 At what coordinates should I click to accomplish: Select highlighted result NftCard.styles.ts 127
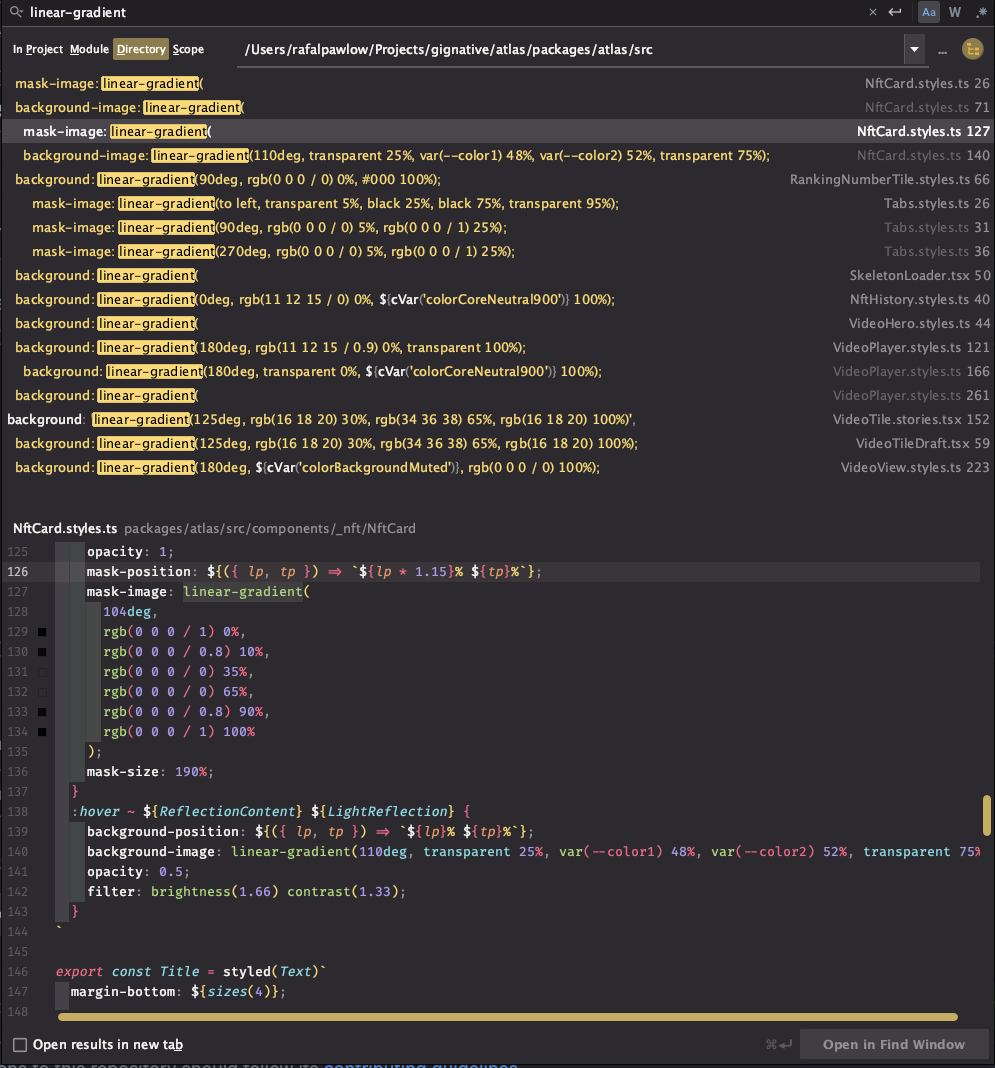(x=497, y=131)
